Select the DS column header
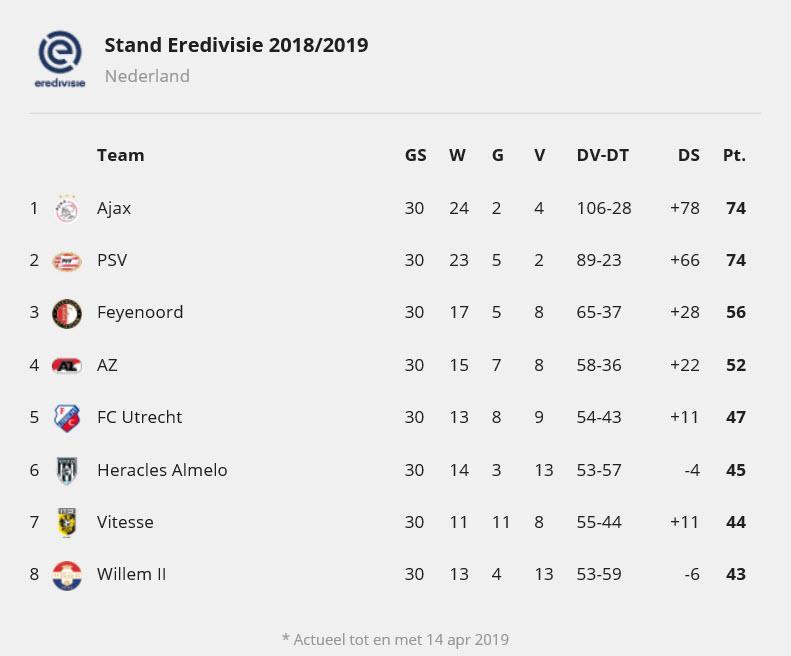791x656 pixels. [688, 155]
